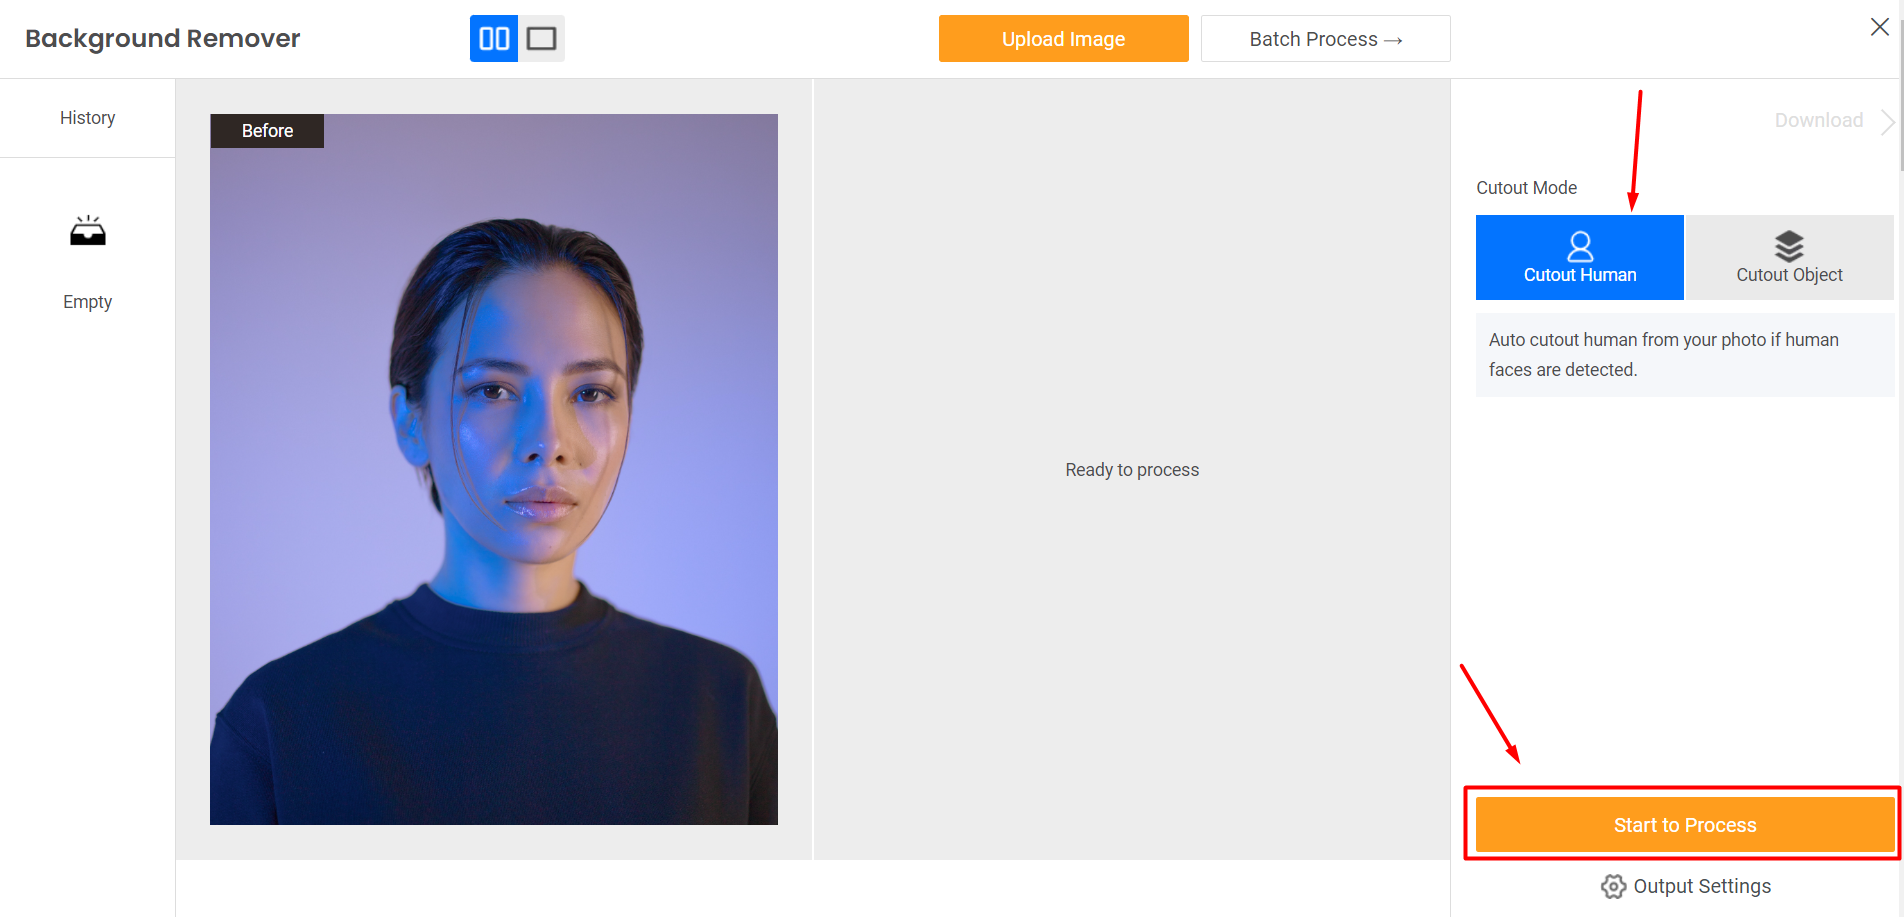Click the Output Settings gear icon
This screenshot has height=917, width=1904.
1613,886
